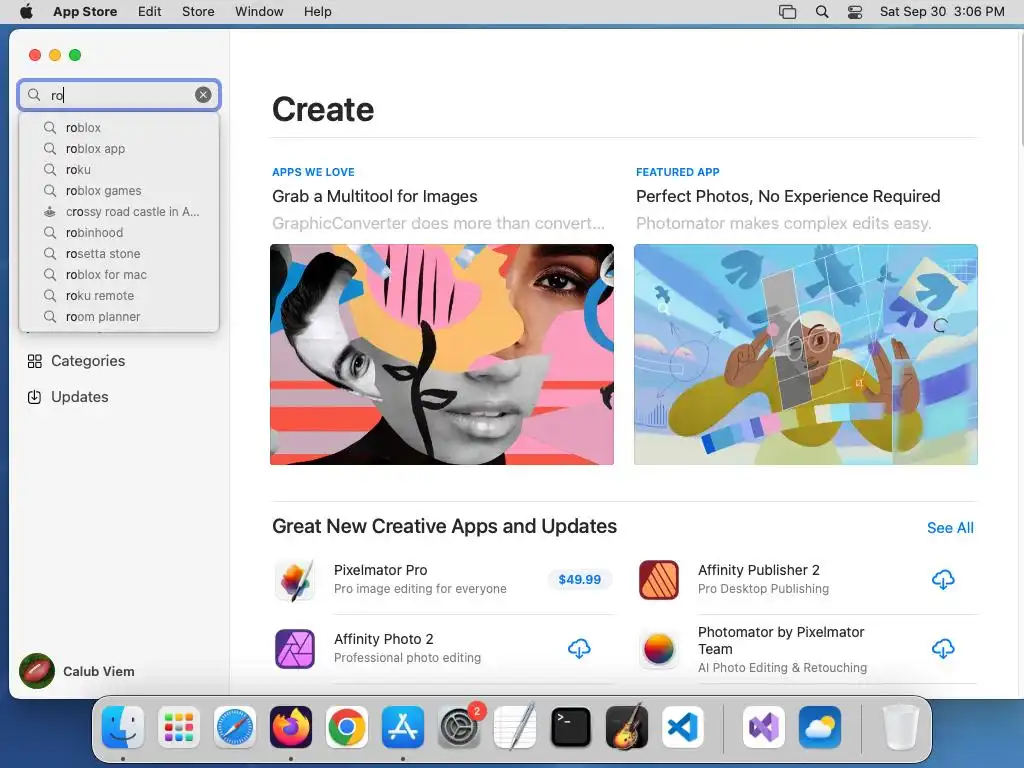The height and width of the screenshot is (768, 1024).
Task: Open 'Perfect Photos, No Experience Required' story
Action: (788, 196)
